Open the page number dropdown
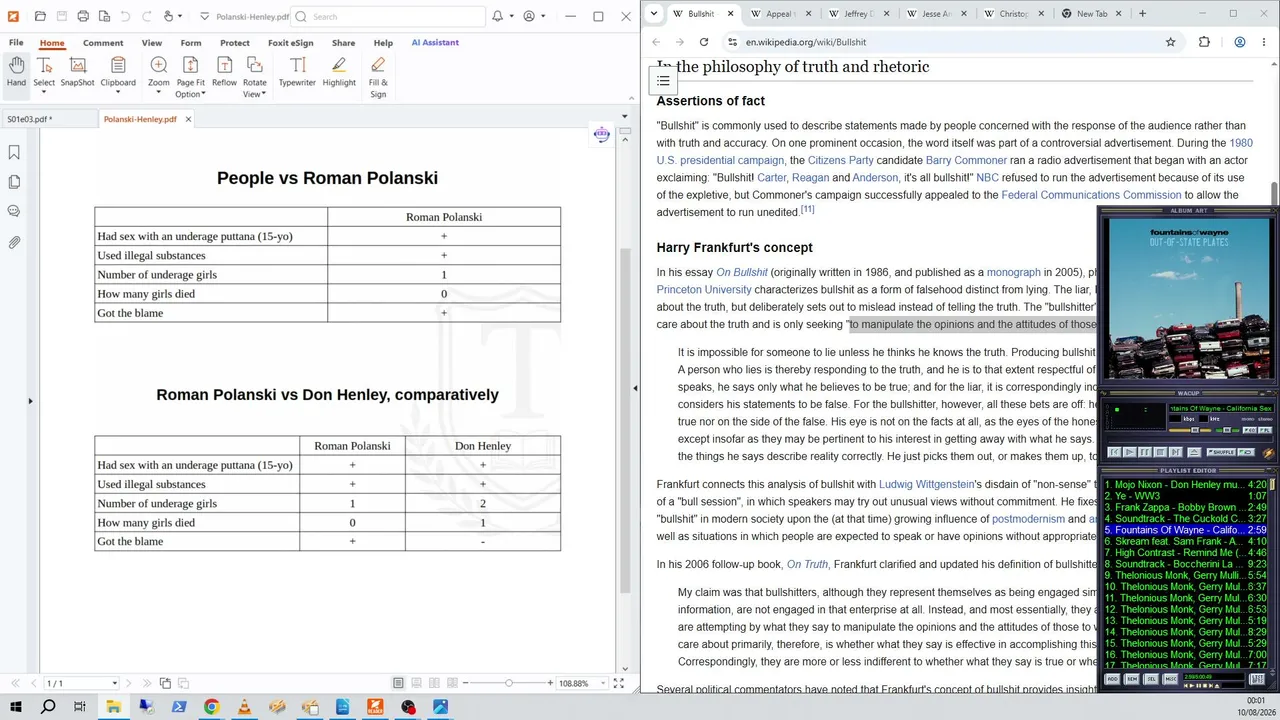The image size is (1280, 720). tap(115, 683)
